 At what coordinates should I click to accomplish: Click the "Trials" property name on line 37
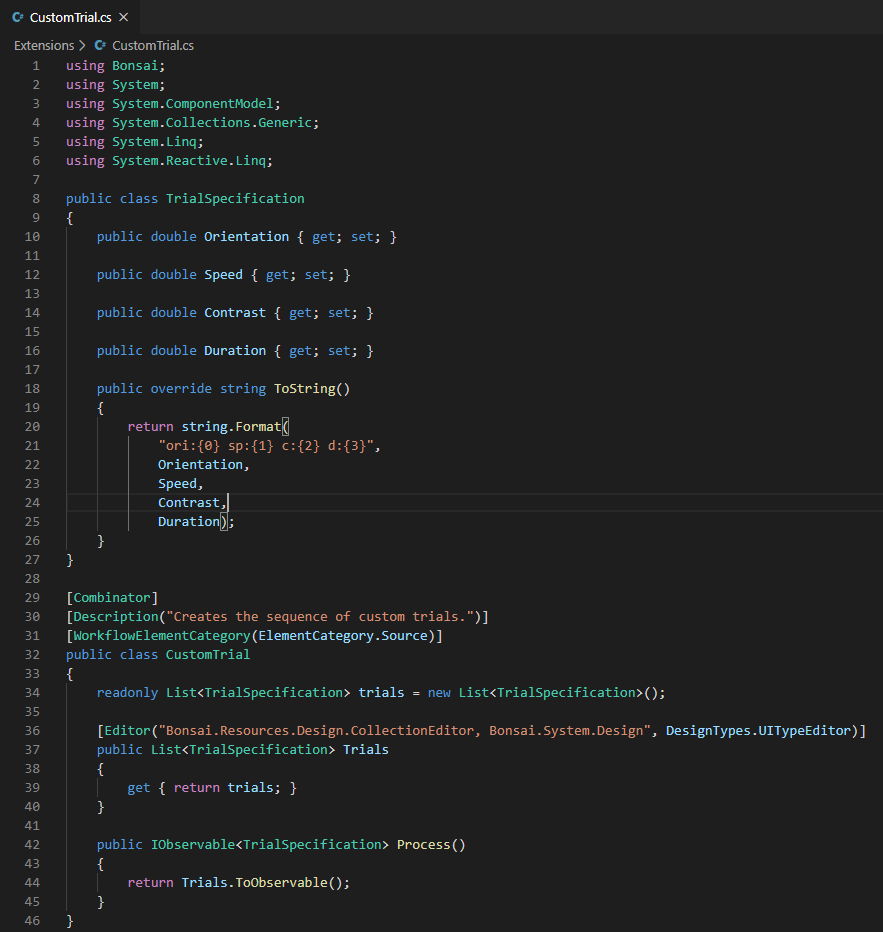click(366, 750)
